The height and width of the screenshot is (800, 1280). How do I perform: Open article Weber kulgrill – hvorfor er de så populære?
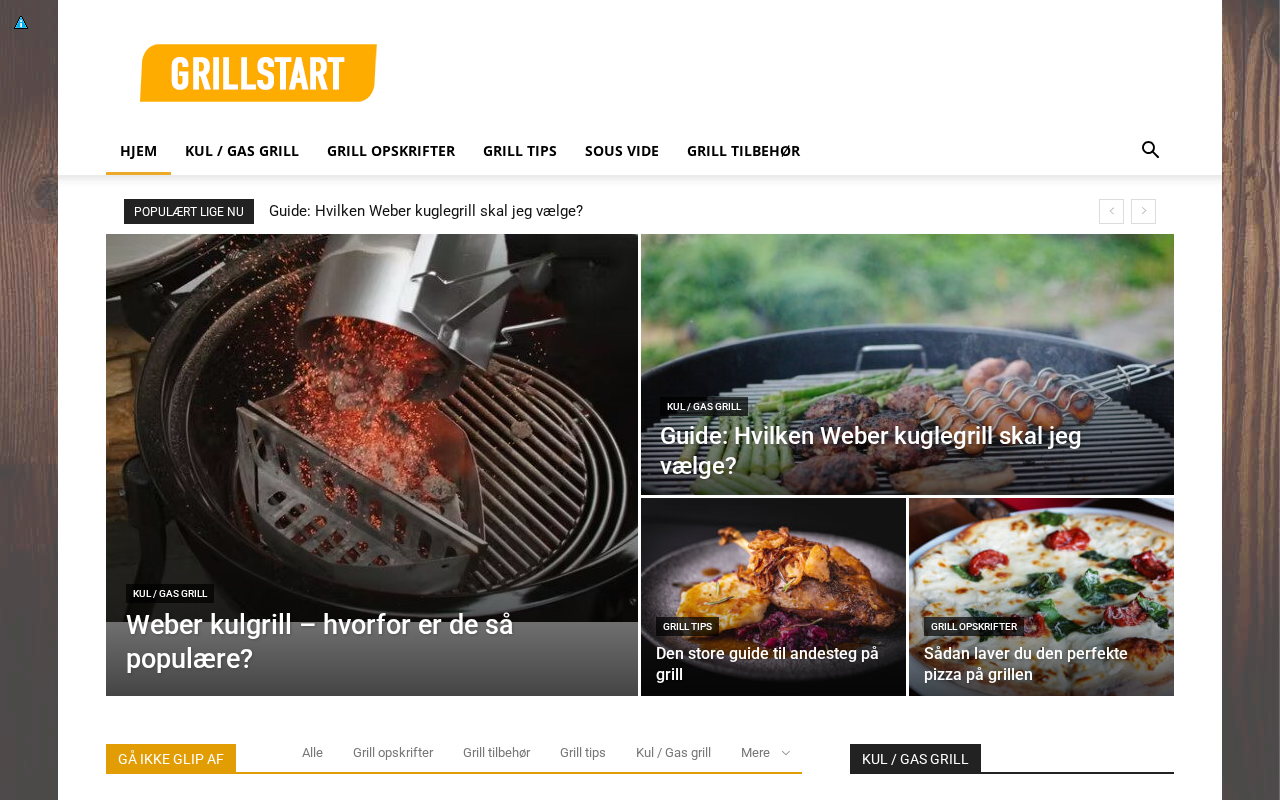(320, 642)
